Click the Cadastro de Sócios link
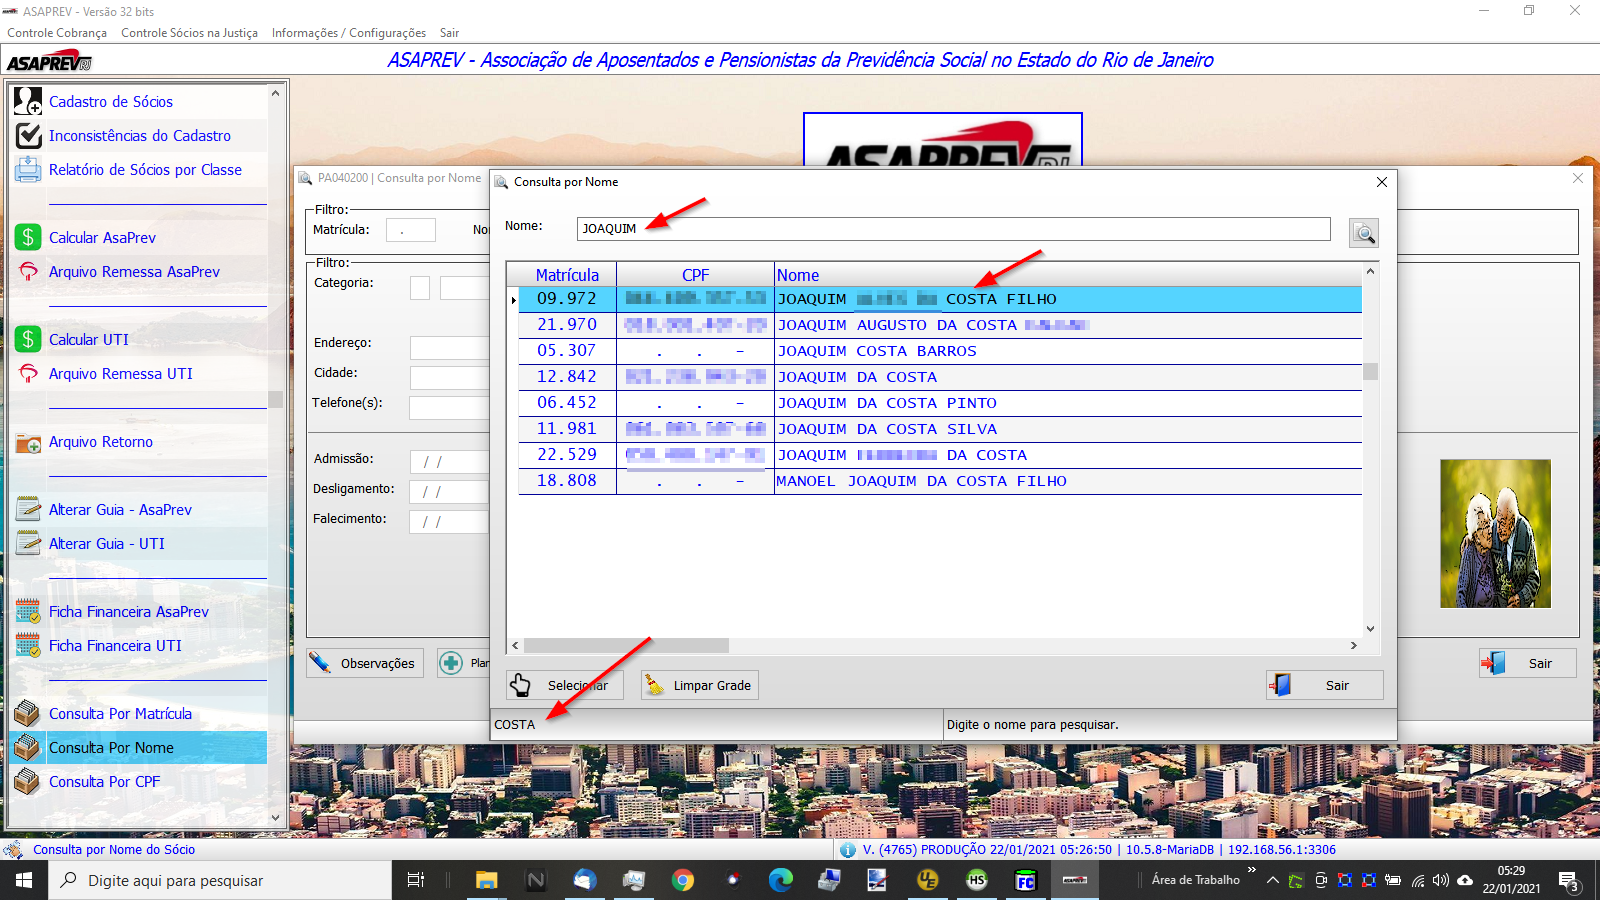Screen dimensions: 1600x900 pyautogui.click(x=111, y=102)
